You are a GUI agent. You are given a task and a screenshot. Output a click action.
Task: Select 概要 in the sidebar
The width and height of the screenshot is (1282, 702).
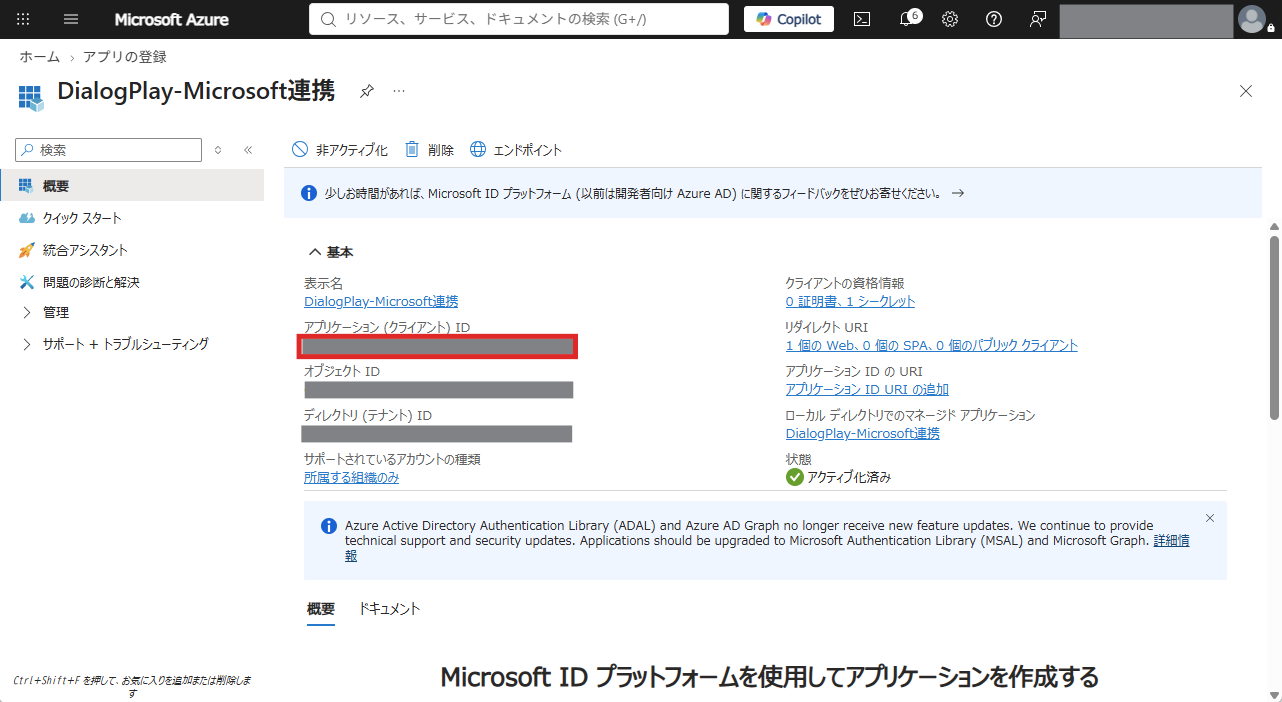[132, 186]
